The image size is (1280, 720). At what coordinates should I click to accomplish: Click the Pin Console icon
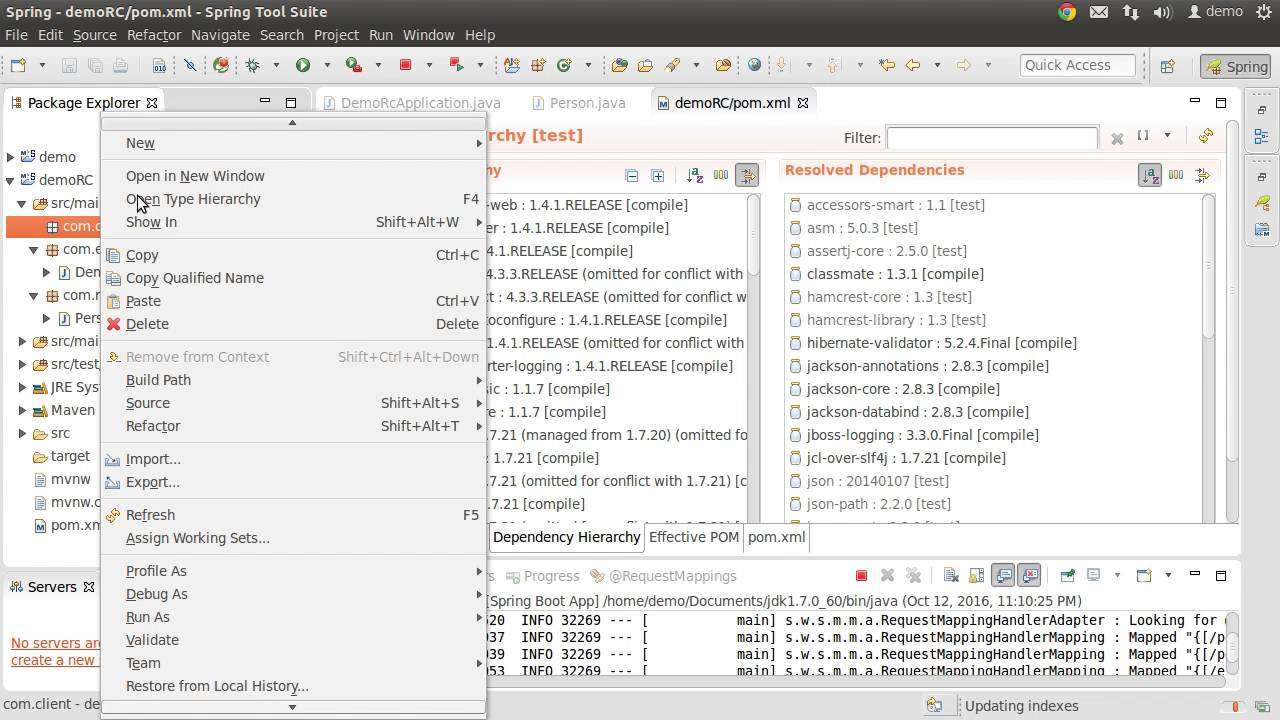(1067, 575)
